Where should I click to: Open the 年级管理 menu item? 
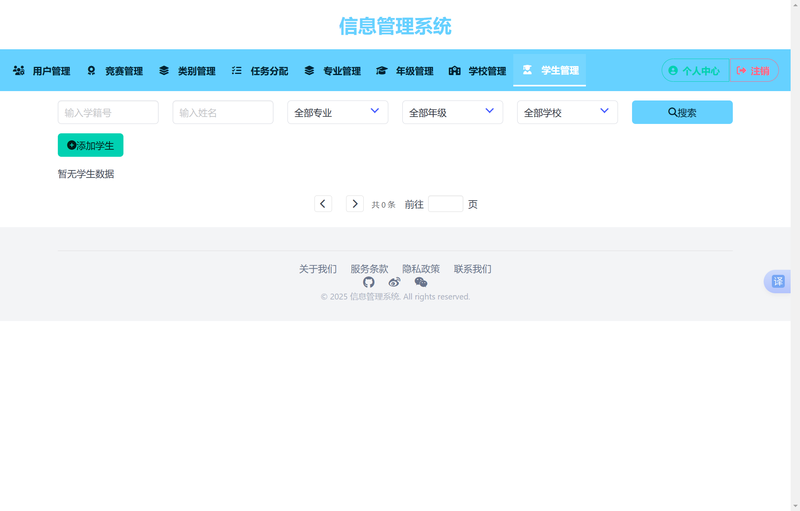pyautogui.click(x=405, y=70)
